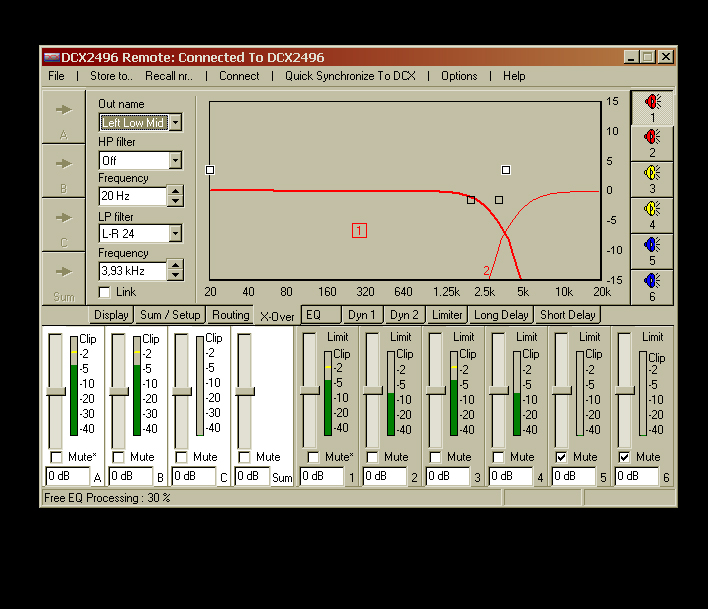708x609 pixels.
Task: Select output 4 yellow speaker icon
Action: pos(652,216)
